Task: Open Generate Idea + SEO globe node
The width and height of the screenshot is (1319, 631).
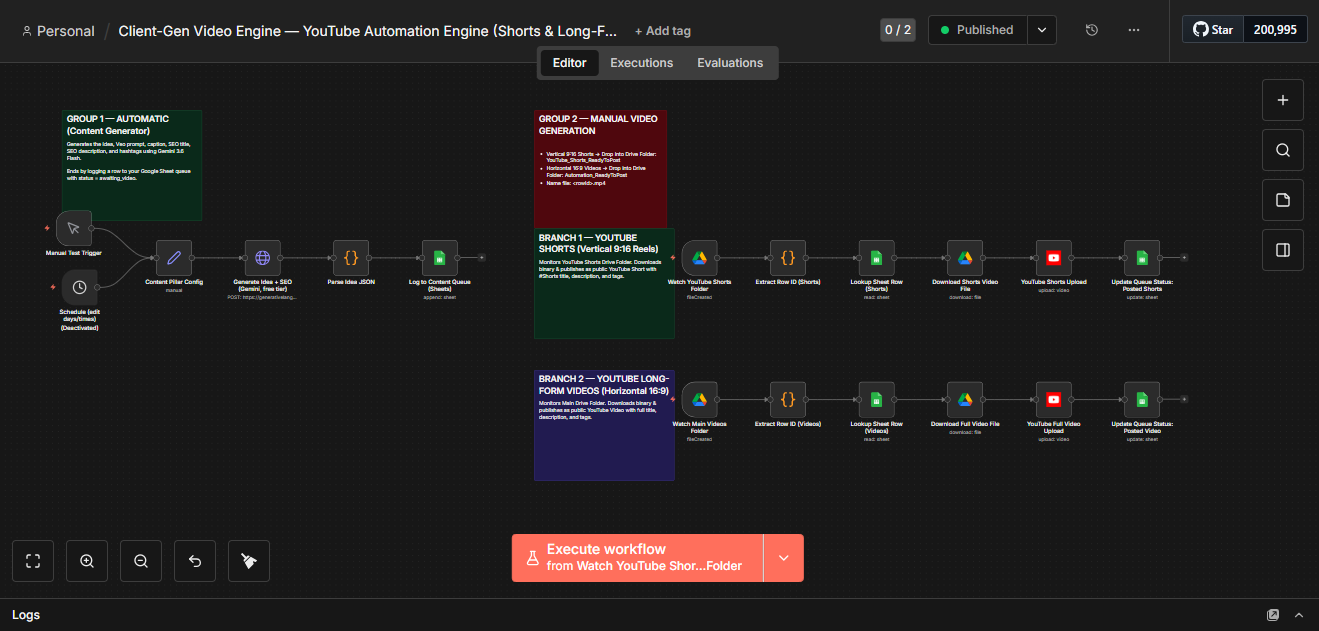Action: point(262,258)
